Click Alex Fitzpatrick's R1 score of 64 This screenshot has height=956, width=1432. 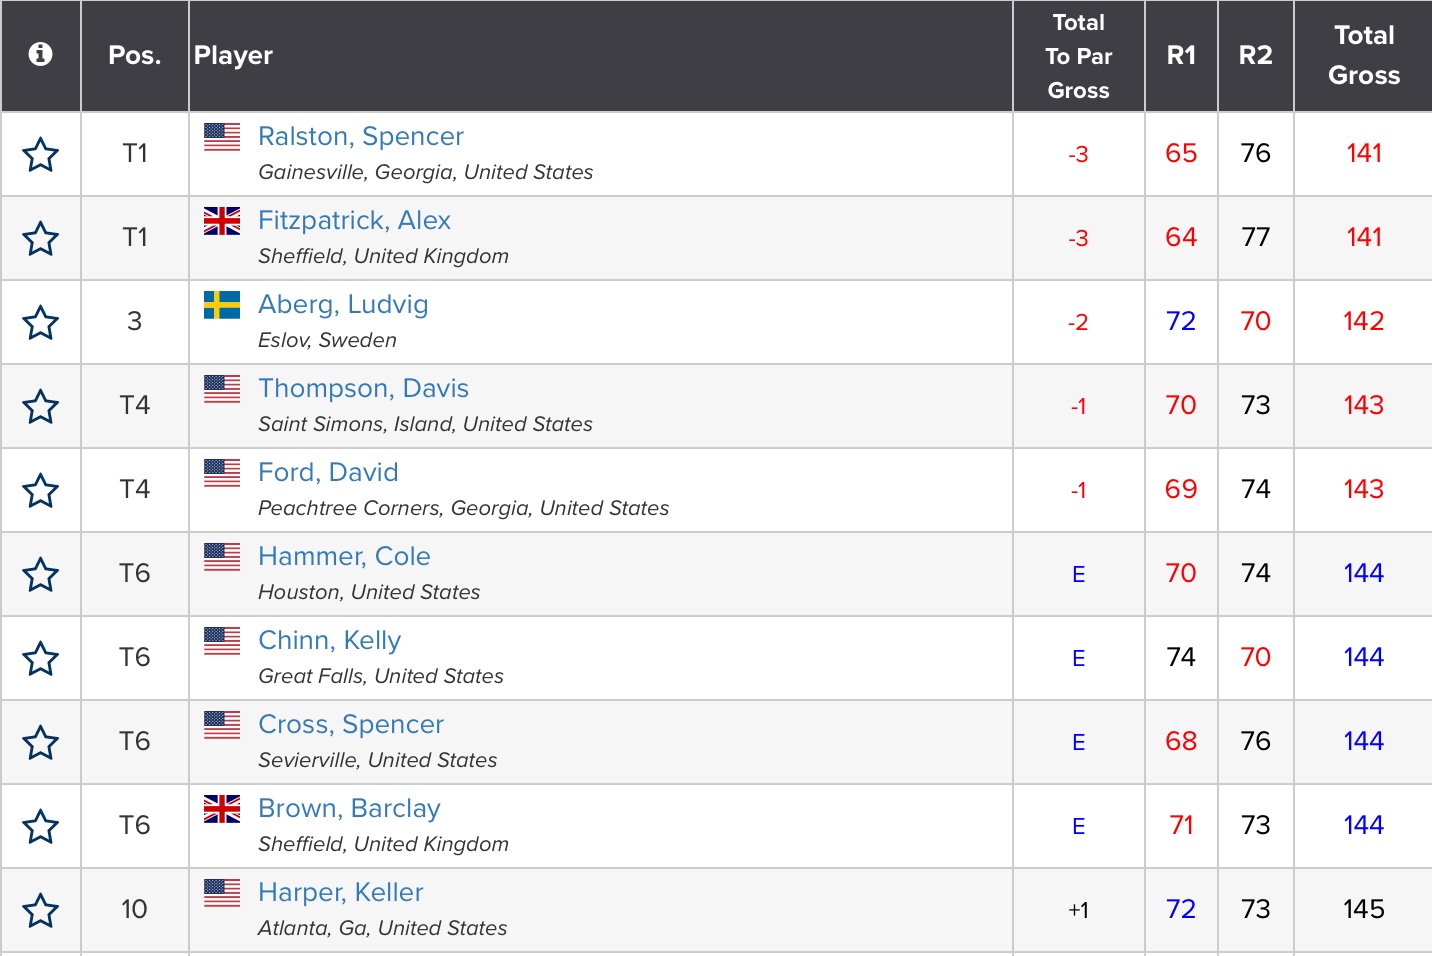(1181, 237)
